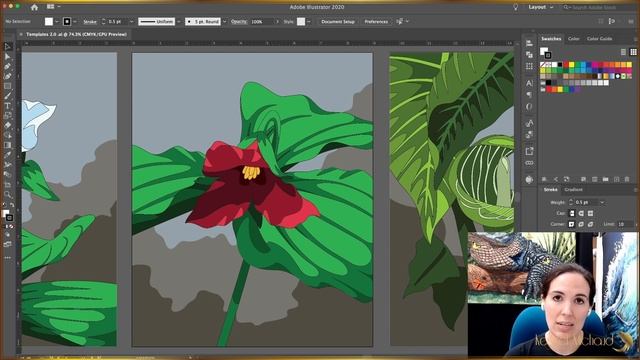640x360 pixels.
Task: Set stroke corner to Miter Join
Action: click(571, 224)
